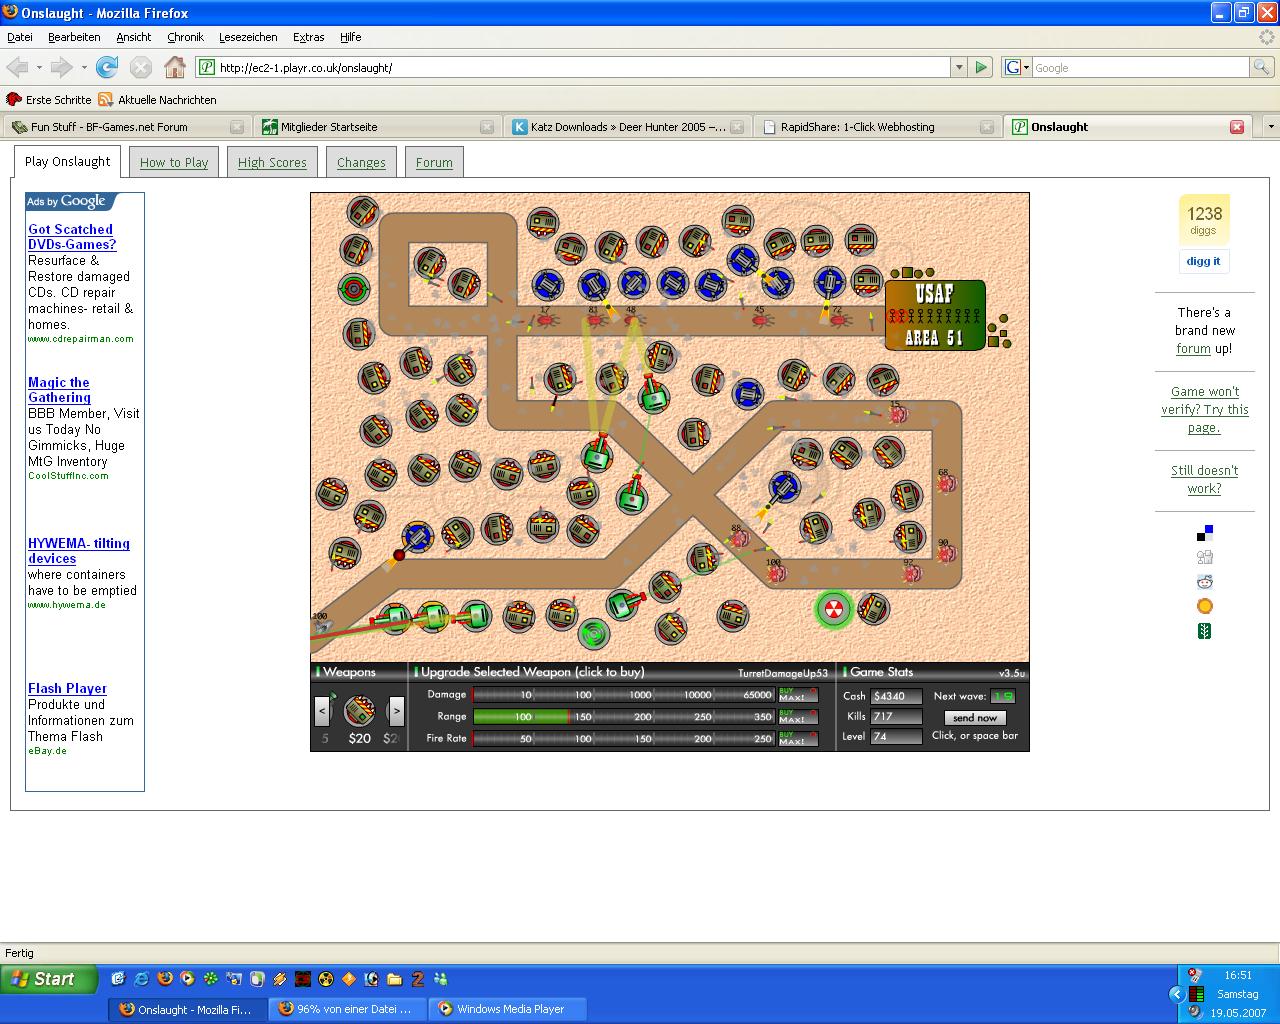
Task: Buy the Range upgrade
Action: [x=798, y=717]
